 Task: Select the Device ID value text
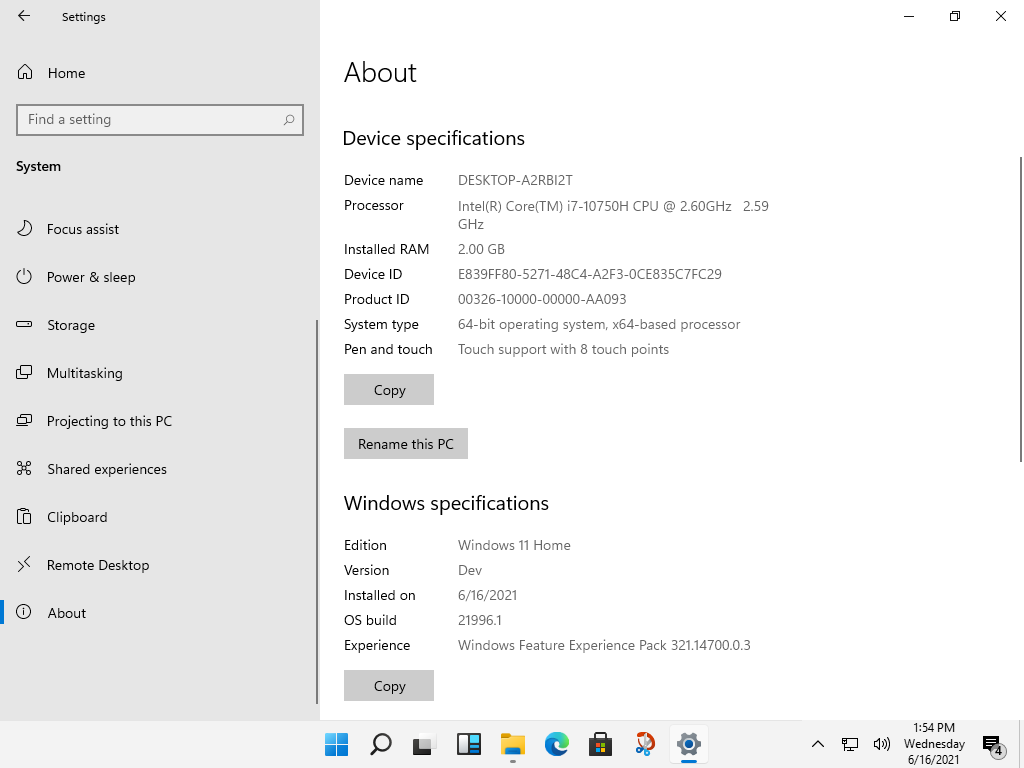[x=590, y=274]
